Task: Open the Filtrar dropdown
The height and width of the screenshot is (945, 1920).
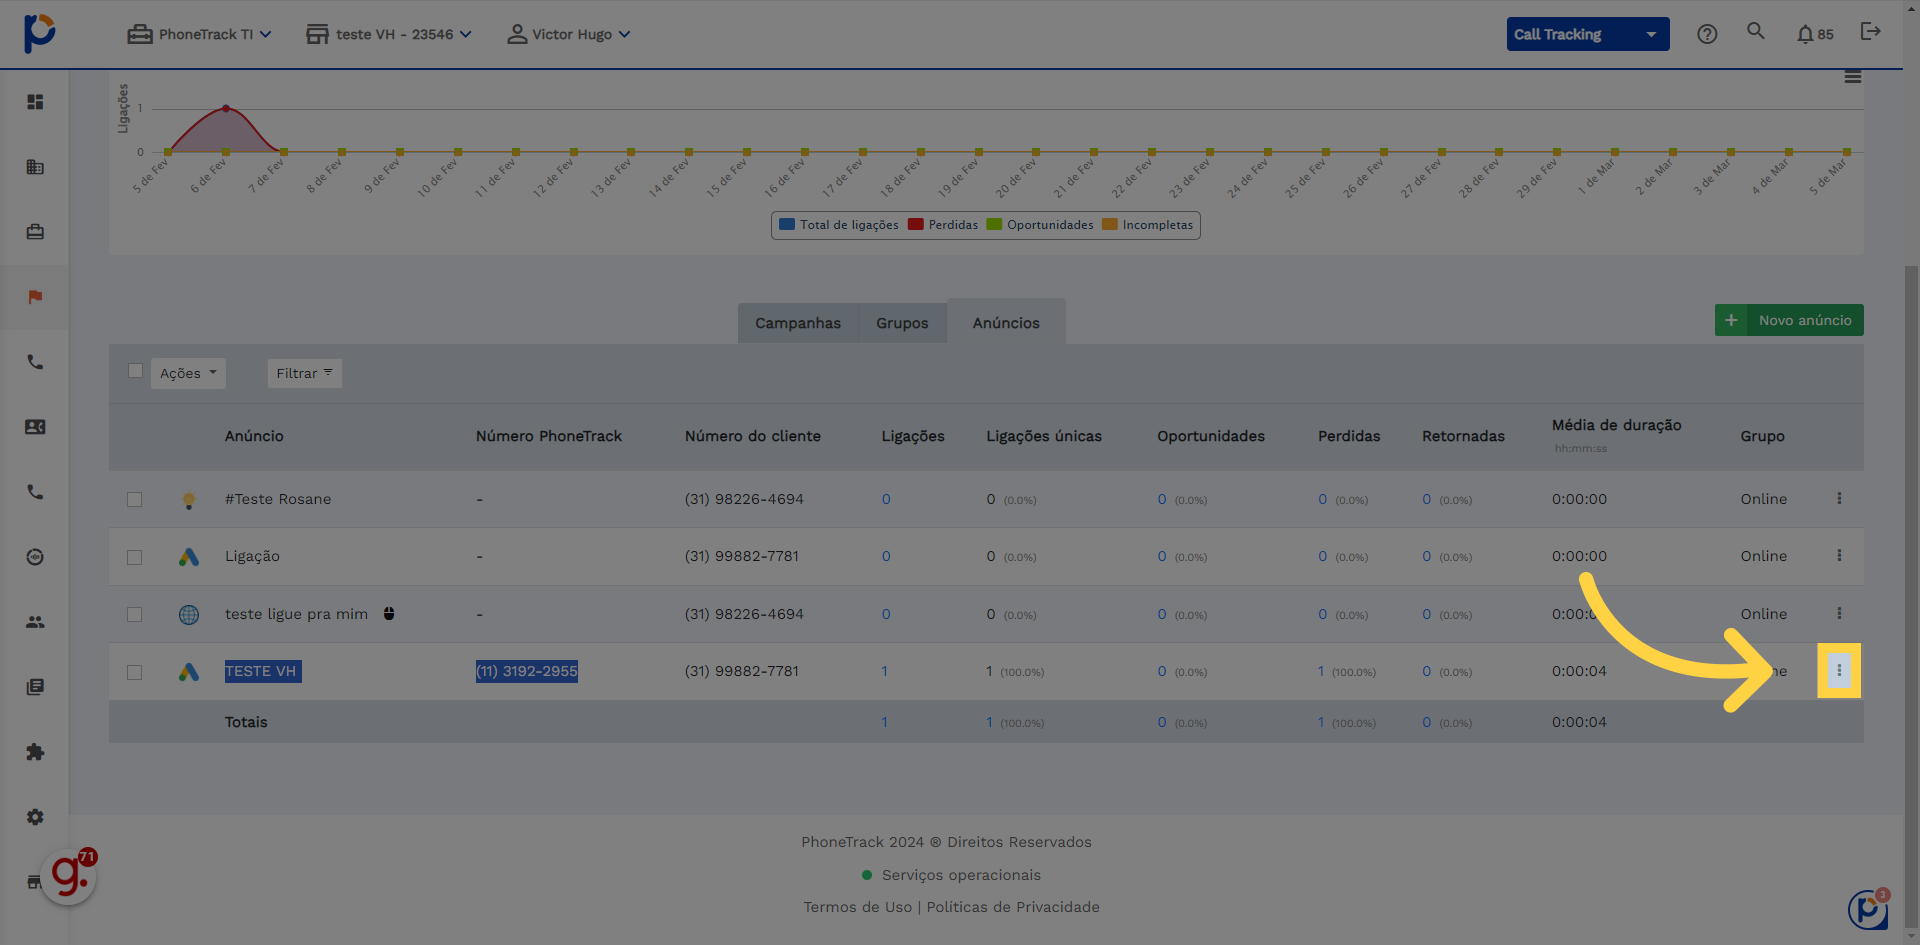Action: pos(304,373)
